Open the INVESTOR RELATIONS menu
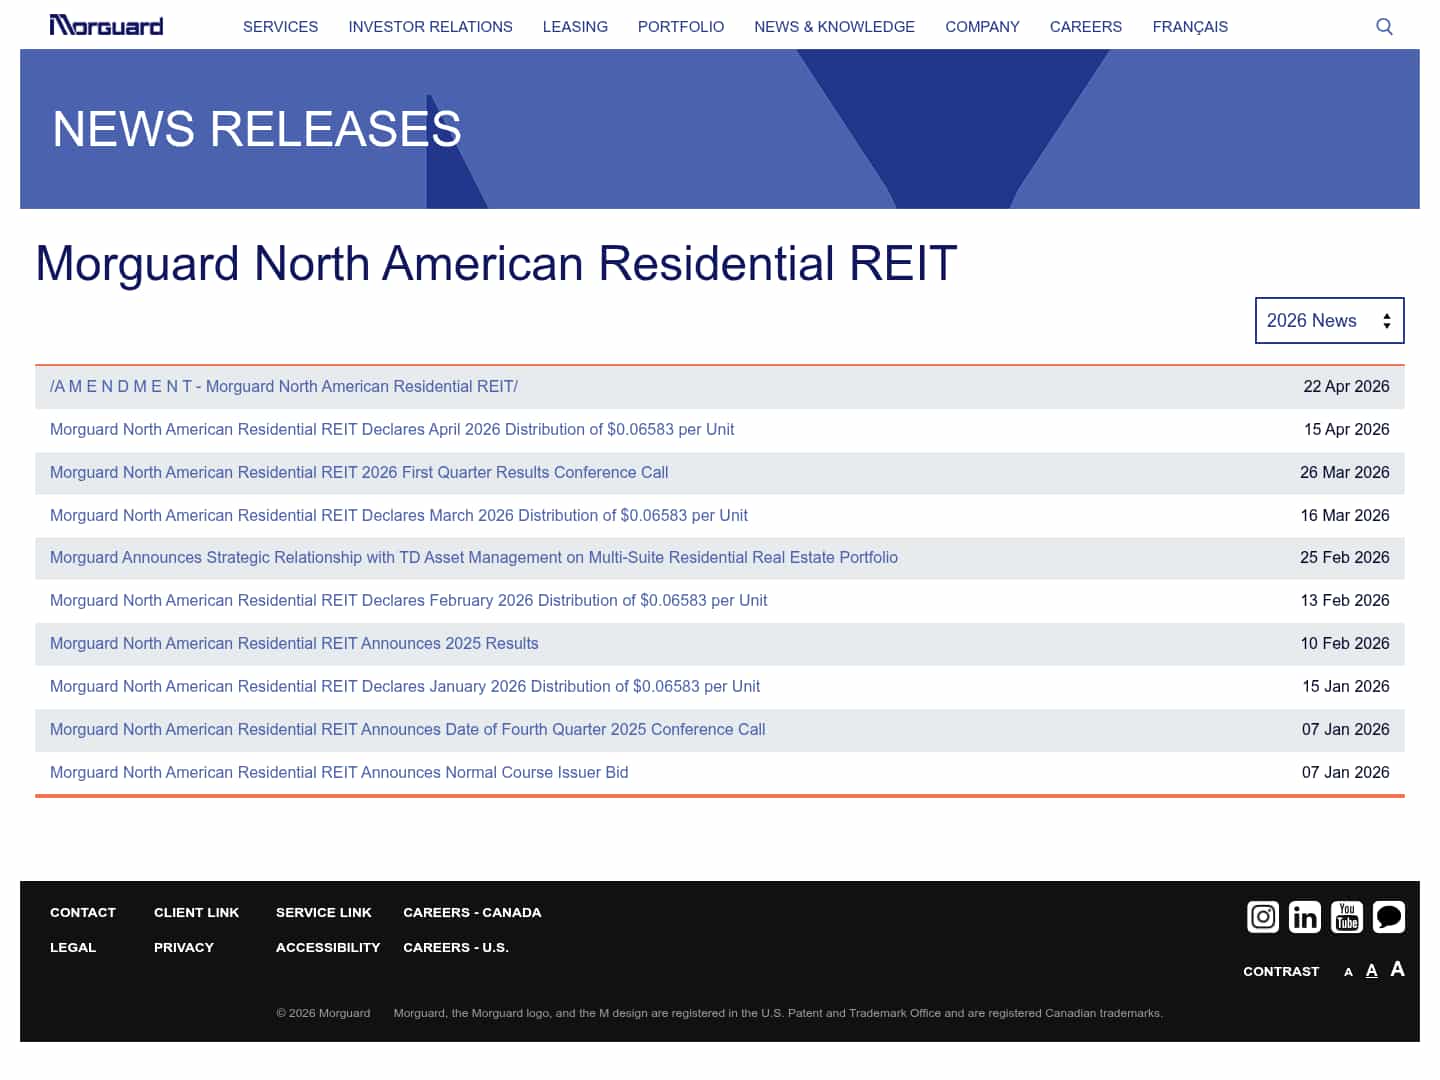Image resolution: width=1440 pixels, height=1080 pixels. coord(430,27)
